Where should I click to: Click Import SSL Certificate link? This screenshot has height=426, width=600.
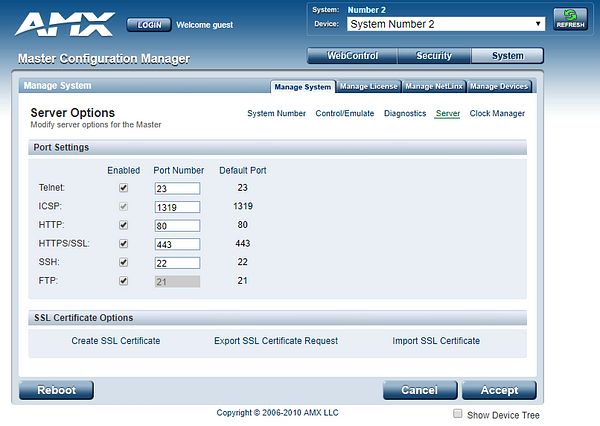pos(436,341)
